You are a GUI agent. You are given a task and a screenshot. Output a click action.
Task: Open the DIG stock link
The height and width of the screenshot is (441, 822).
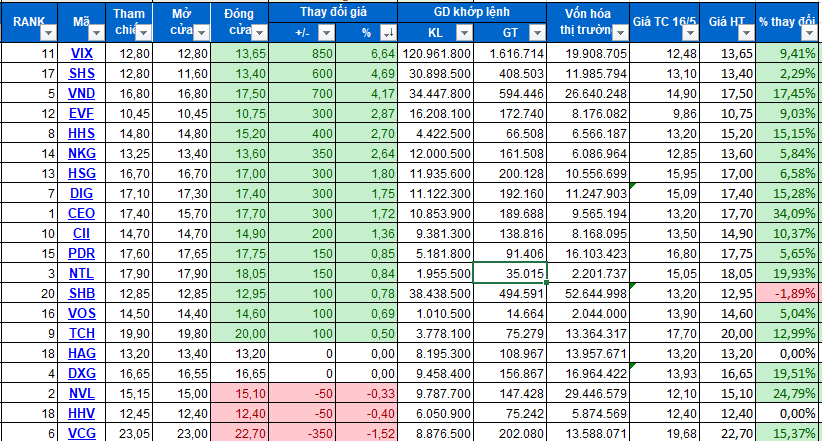pos(82,193)
